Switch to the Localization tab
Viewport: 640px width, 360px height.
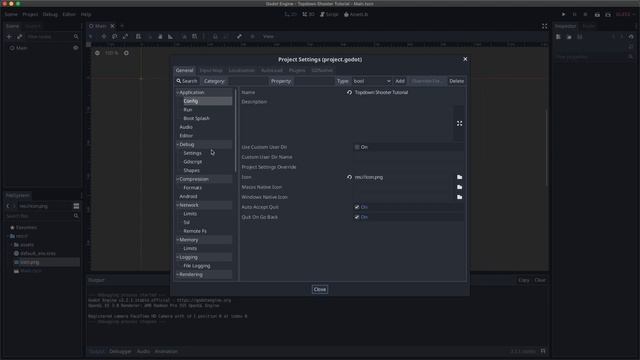pos(242,70)
